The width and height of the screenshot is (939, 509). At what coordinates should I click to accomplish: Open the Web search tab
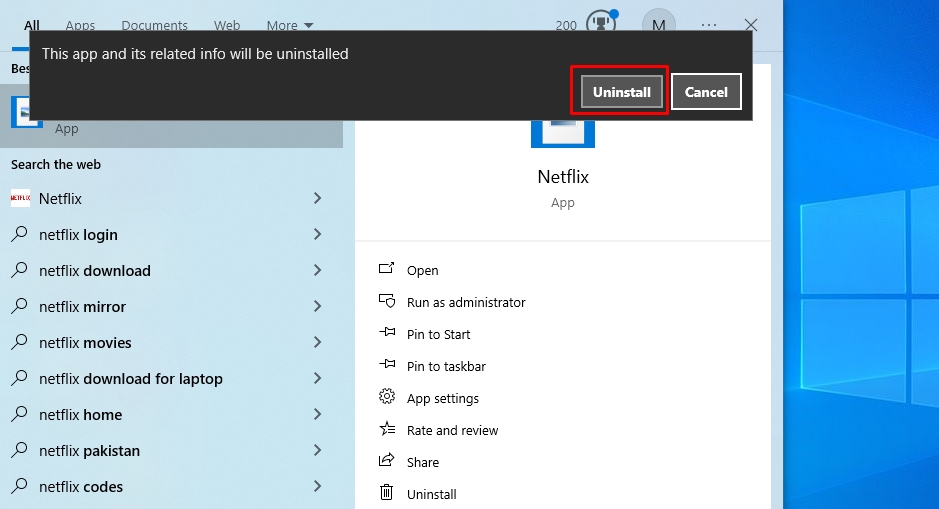(x=227, y=26)
